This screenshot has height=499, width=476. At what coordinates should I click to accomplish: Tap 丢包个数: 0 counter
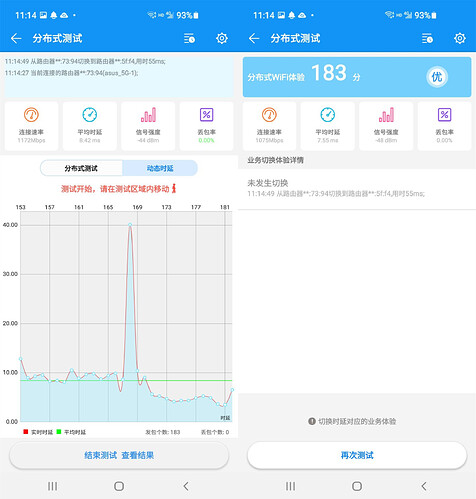[x=215, y=432]
